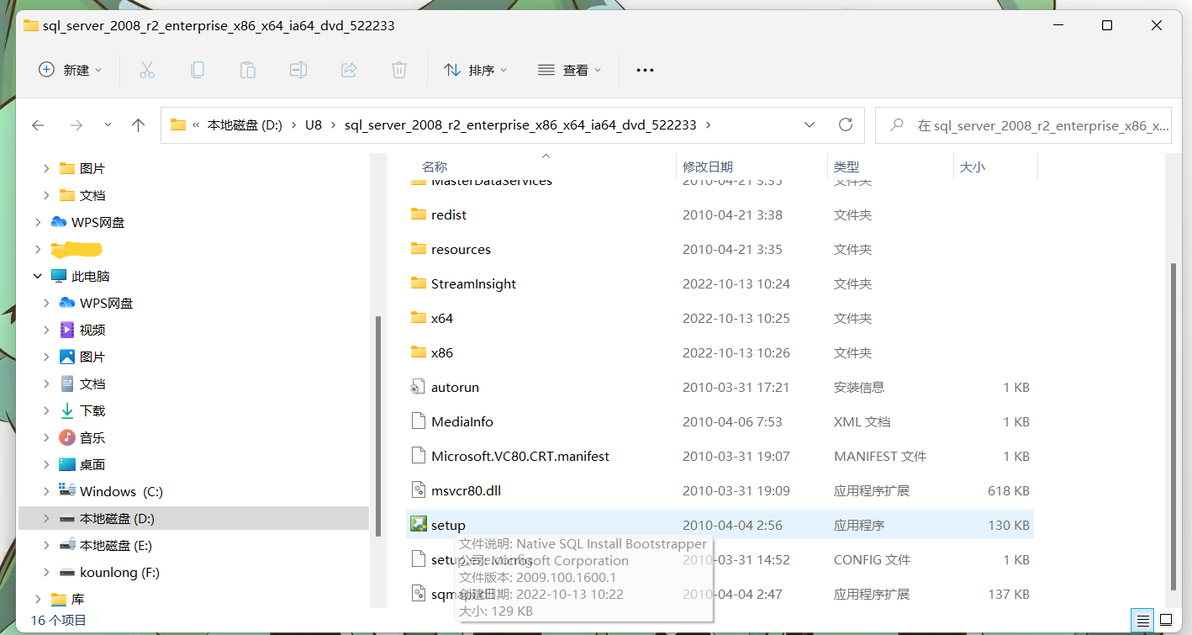Image resolution: width=1192 pixels, height=635 pixels.
Task: Click the XML 文档 type cell
Action: pyautogui.click(x=861, y=421)
